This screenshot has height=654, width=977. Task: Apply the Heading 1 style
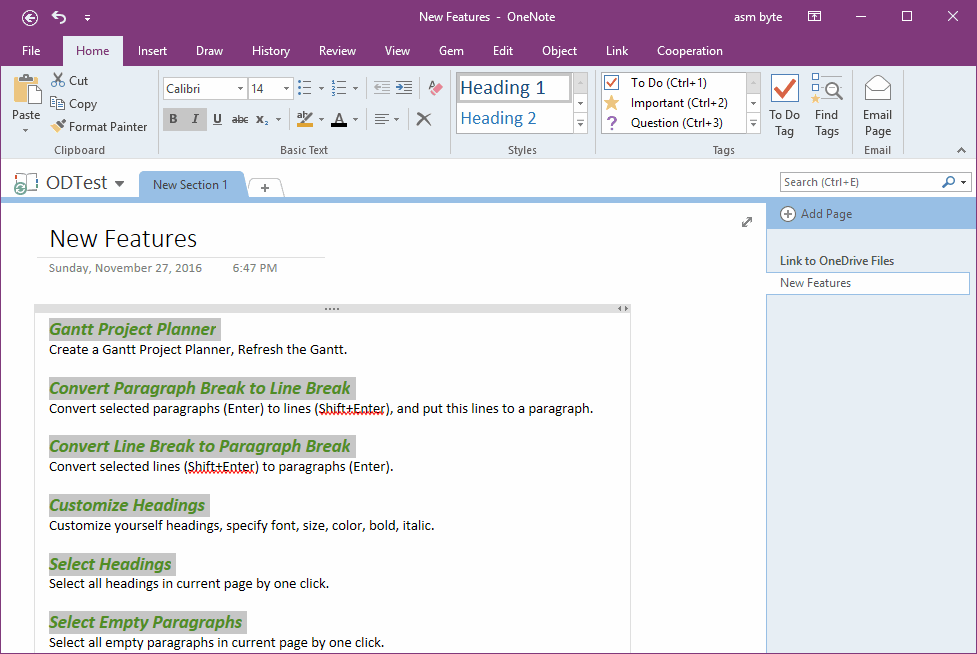click(x=513, y=88)
